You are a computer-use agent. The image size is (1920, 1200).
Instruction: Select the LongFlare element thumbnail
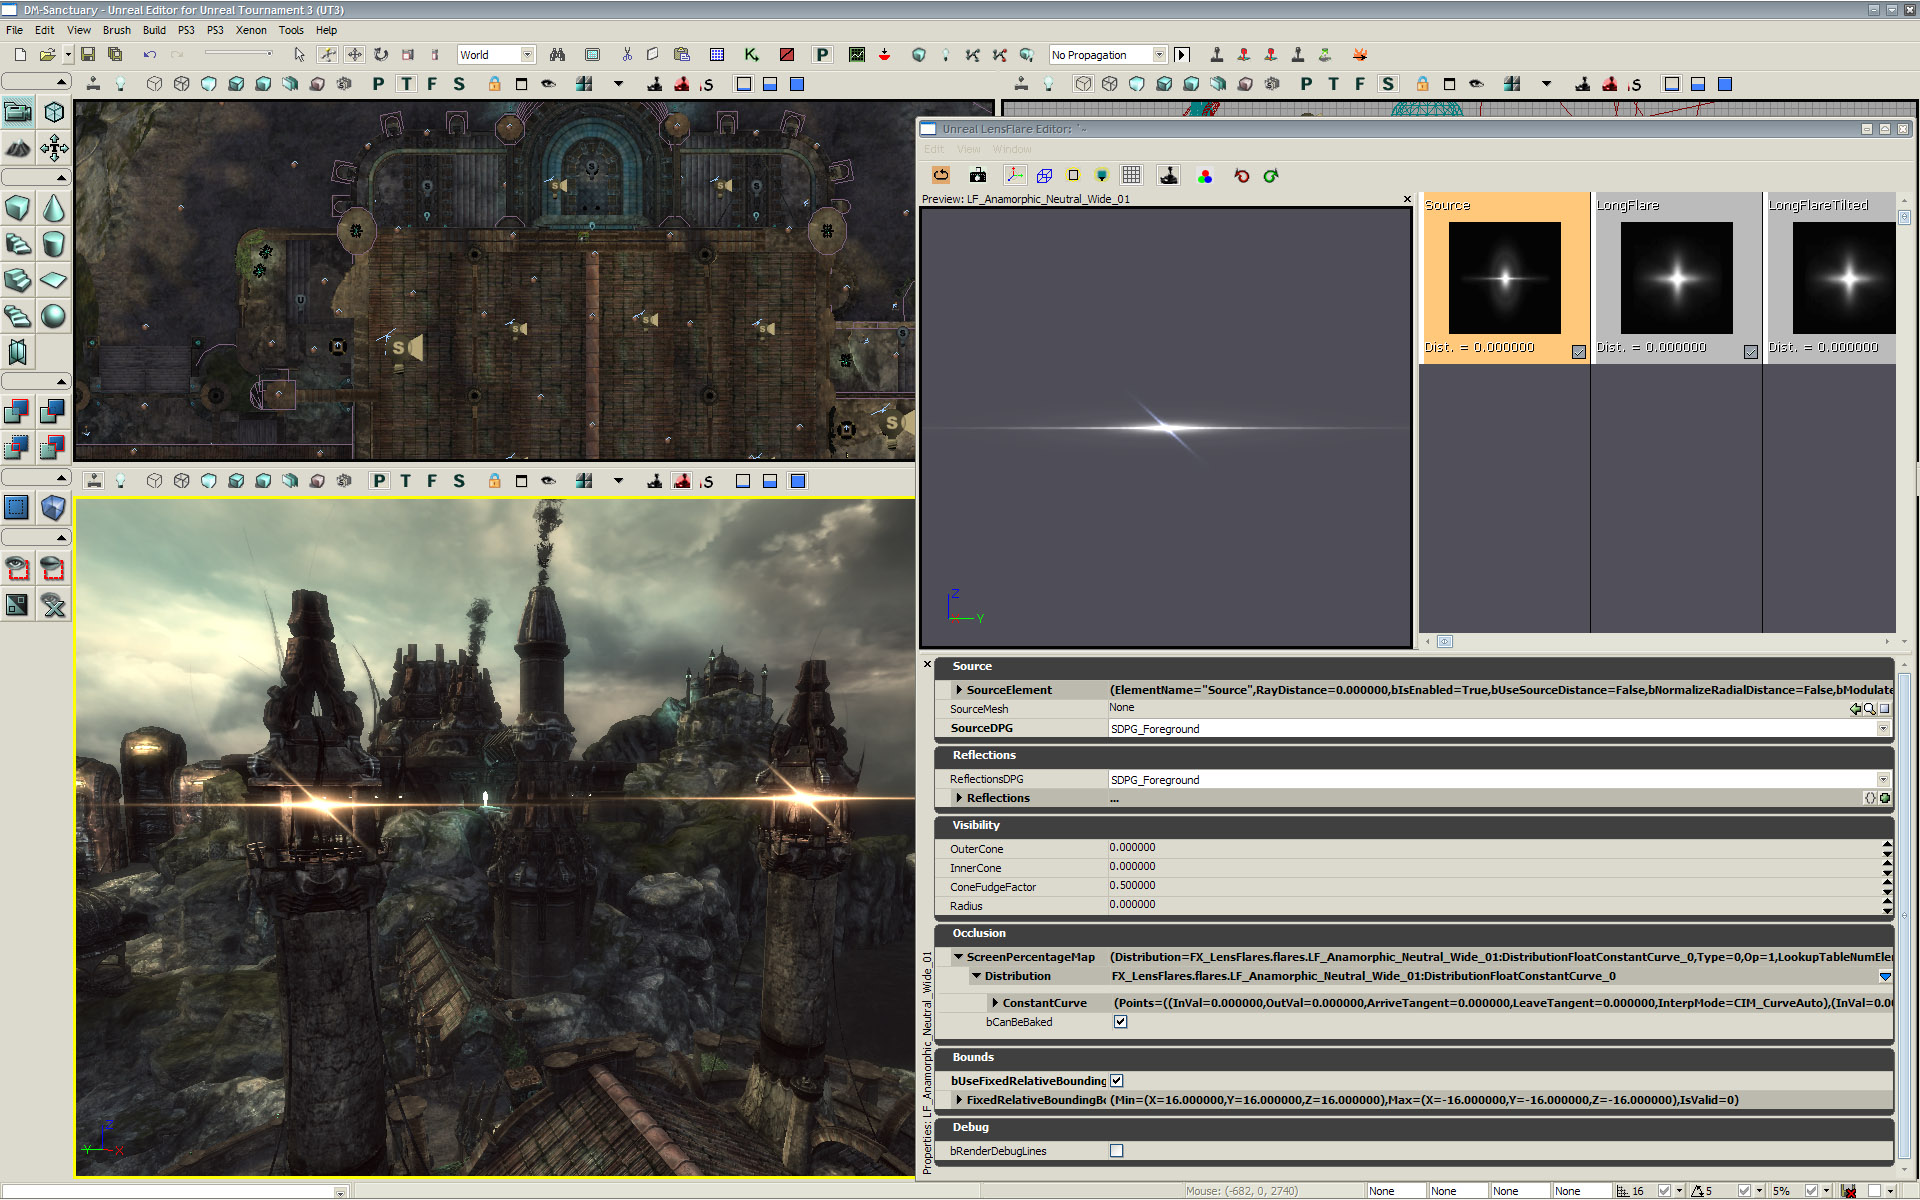[1676, 278]
